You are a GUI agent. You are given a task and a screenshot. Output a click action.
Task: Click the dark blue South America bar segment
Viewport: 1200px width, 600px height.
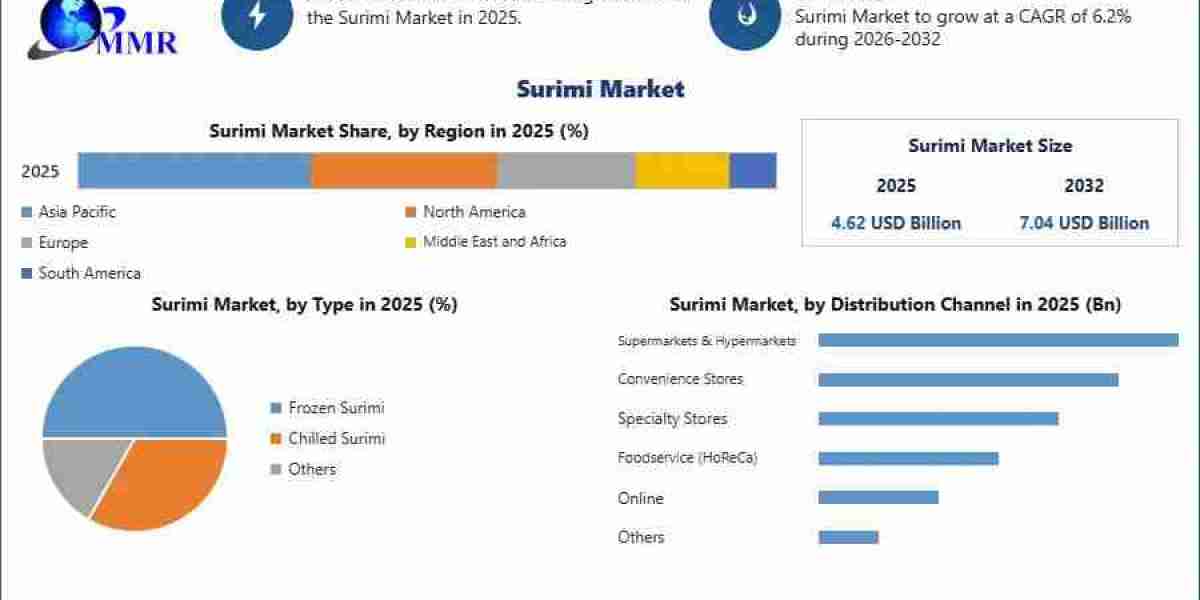pyautogui.click(x=753, y=170)
